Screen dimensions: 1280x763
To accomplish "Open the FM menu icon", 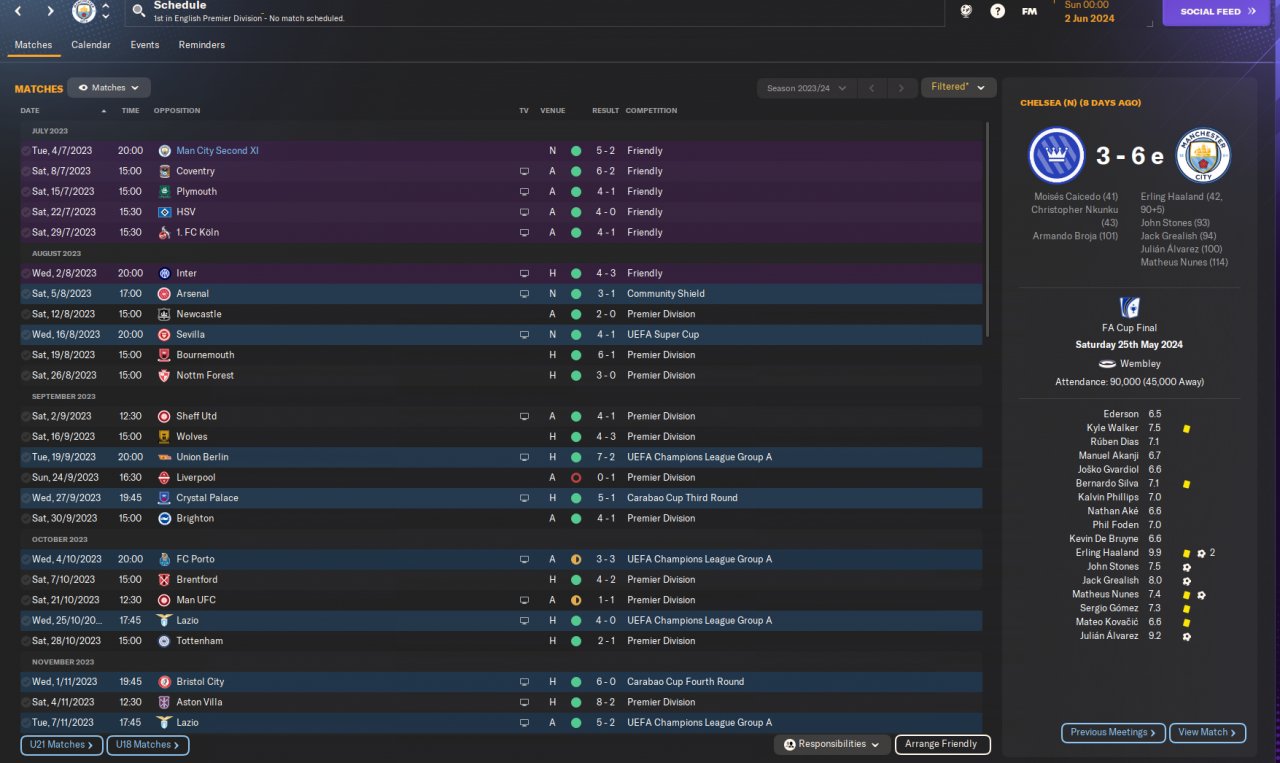I will coord(1029,11).
